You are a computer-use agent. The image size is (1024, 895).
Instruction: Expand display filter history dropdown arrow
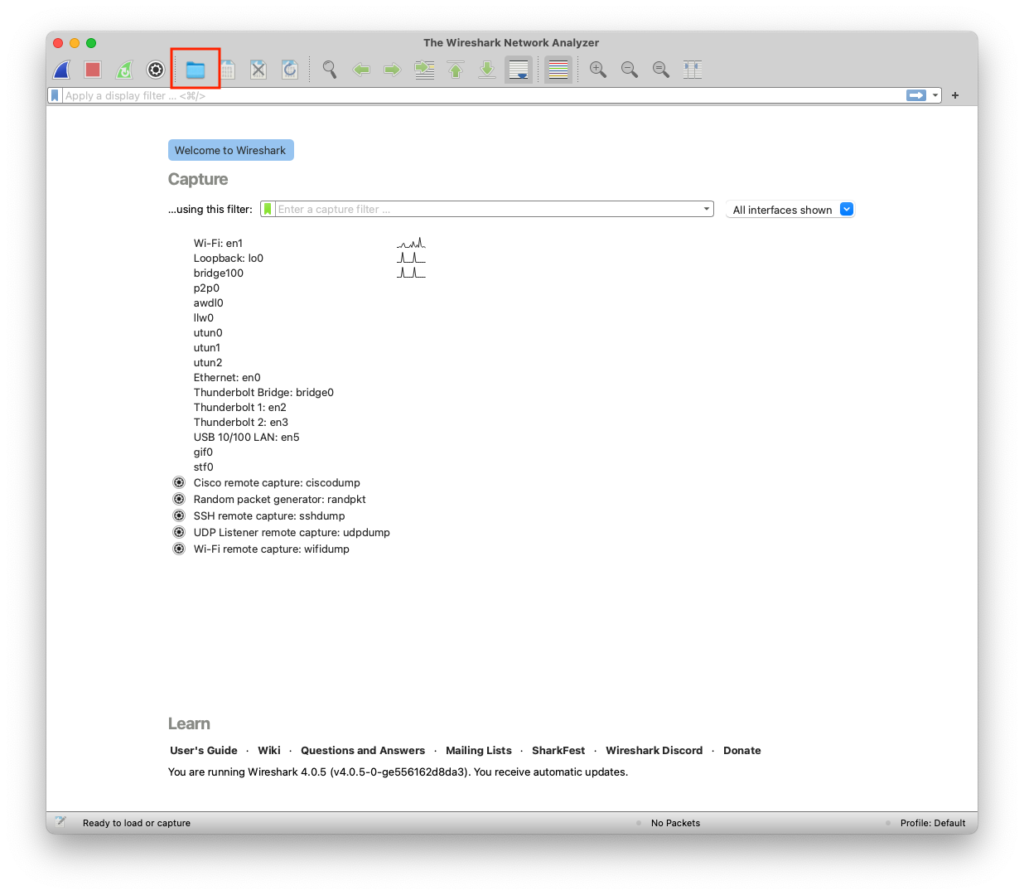click(x=936, y=96)
